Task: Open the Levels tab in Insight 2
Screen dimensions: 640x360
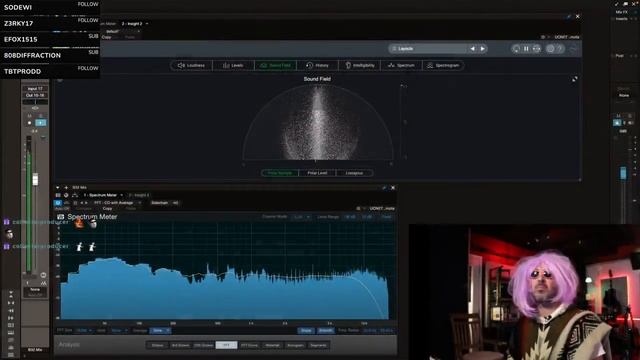Action: (233, 65)
